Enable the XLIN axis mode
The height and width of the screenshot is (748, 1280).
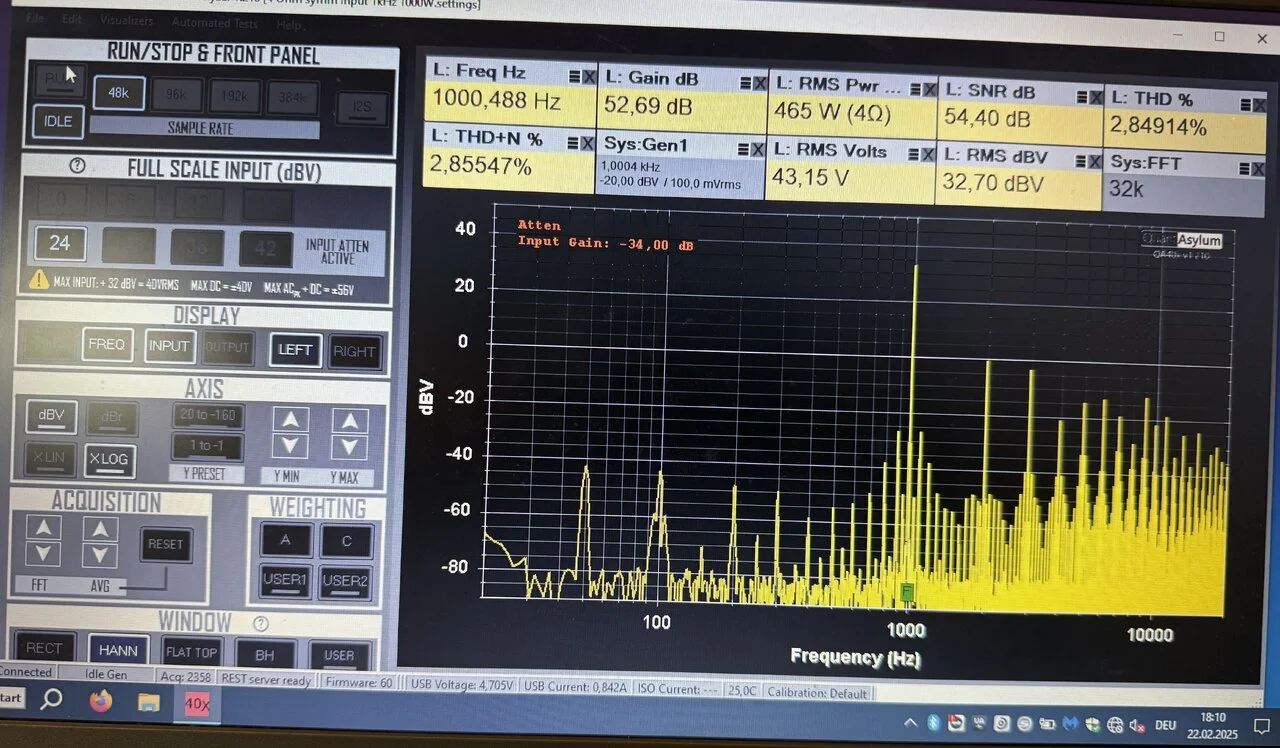coord(50,459)
